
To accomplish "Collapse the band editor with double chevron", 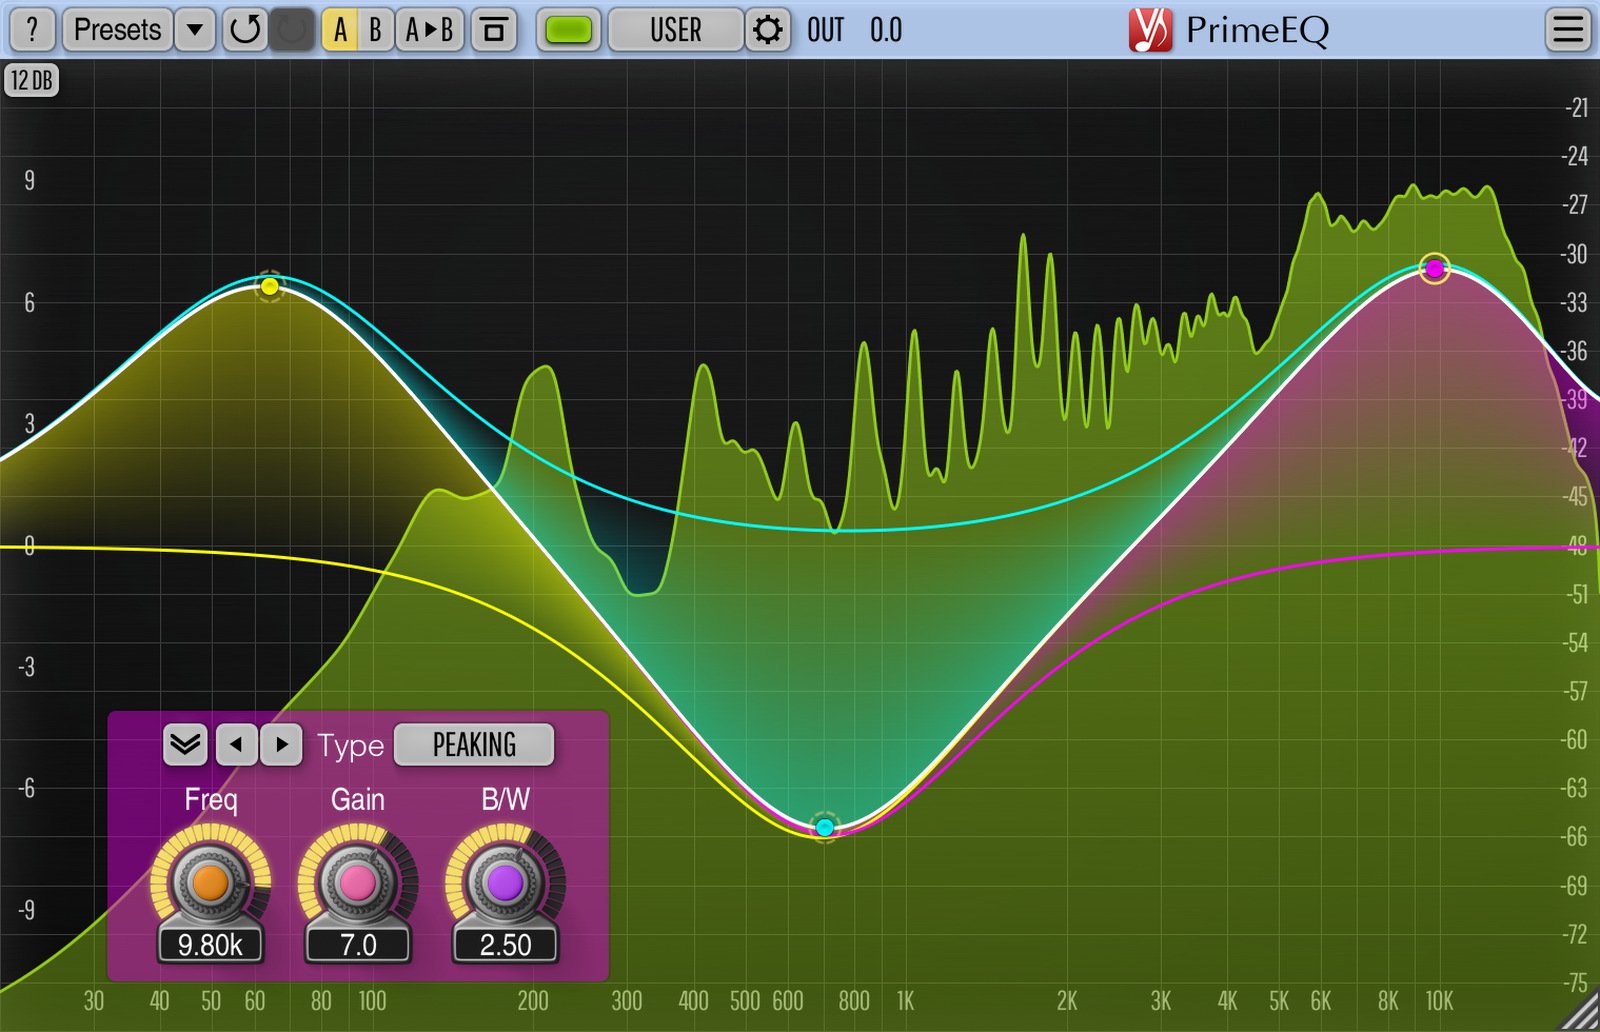I will [x=184, y=744].
